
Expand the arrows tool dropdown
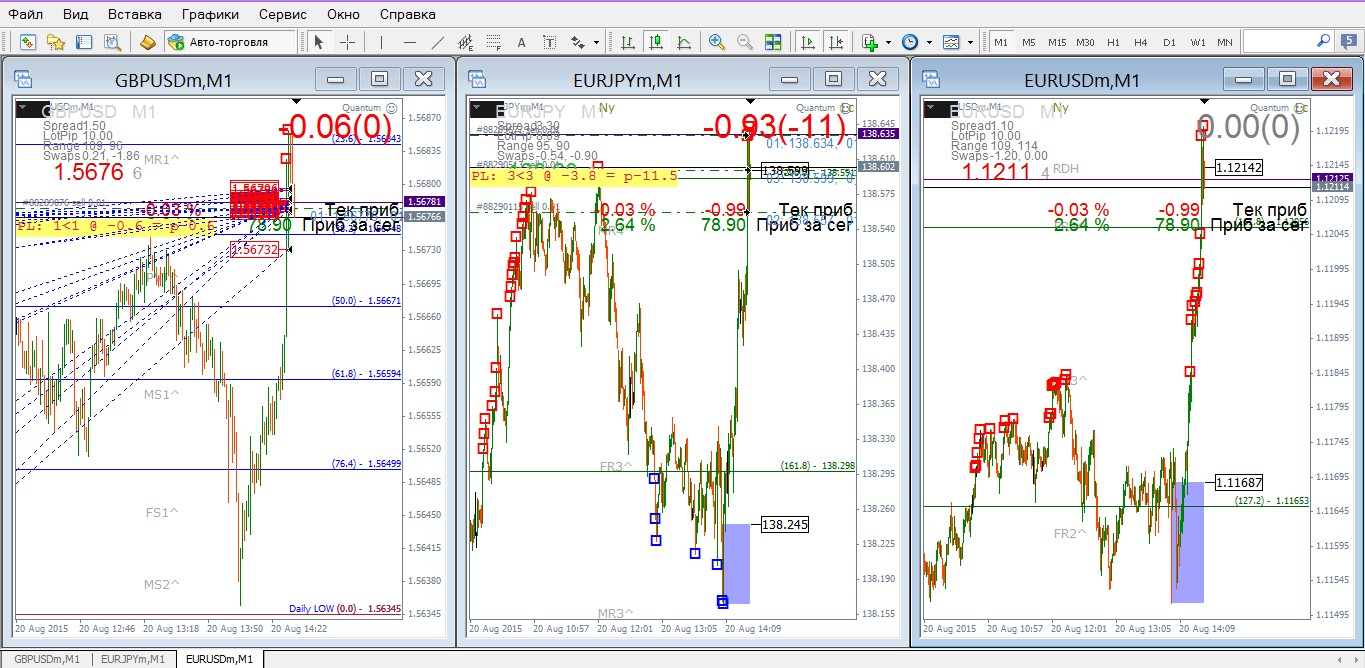pos(597,42)
